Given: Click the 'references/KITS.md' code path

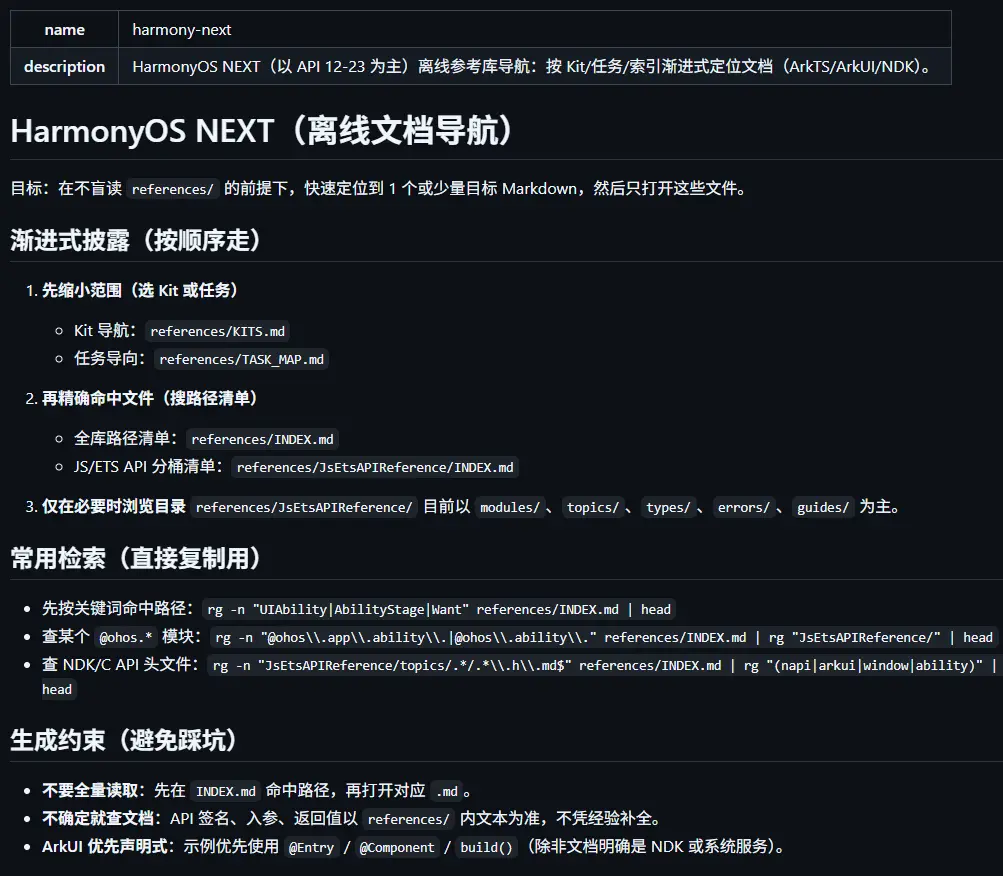Looking at the screenshot, I should [x=217, y=331].
